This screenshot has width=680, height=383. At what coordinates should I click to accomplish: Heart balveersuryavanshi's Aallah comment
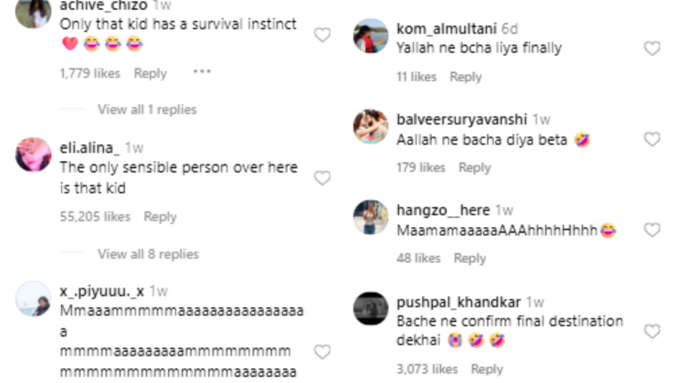point(652,139)
